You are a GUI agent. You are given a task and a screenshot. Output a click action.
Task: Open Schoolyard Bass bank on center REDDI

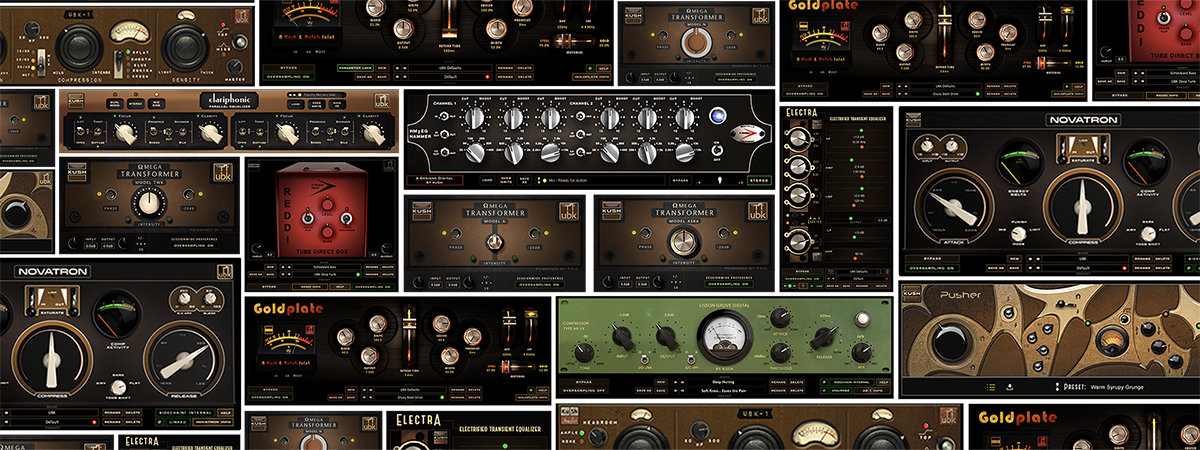tap(325, 267)
